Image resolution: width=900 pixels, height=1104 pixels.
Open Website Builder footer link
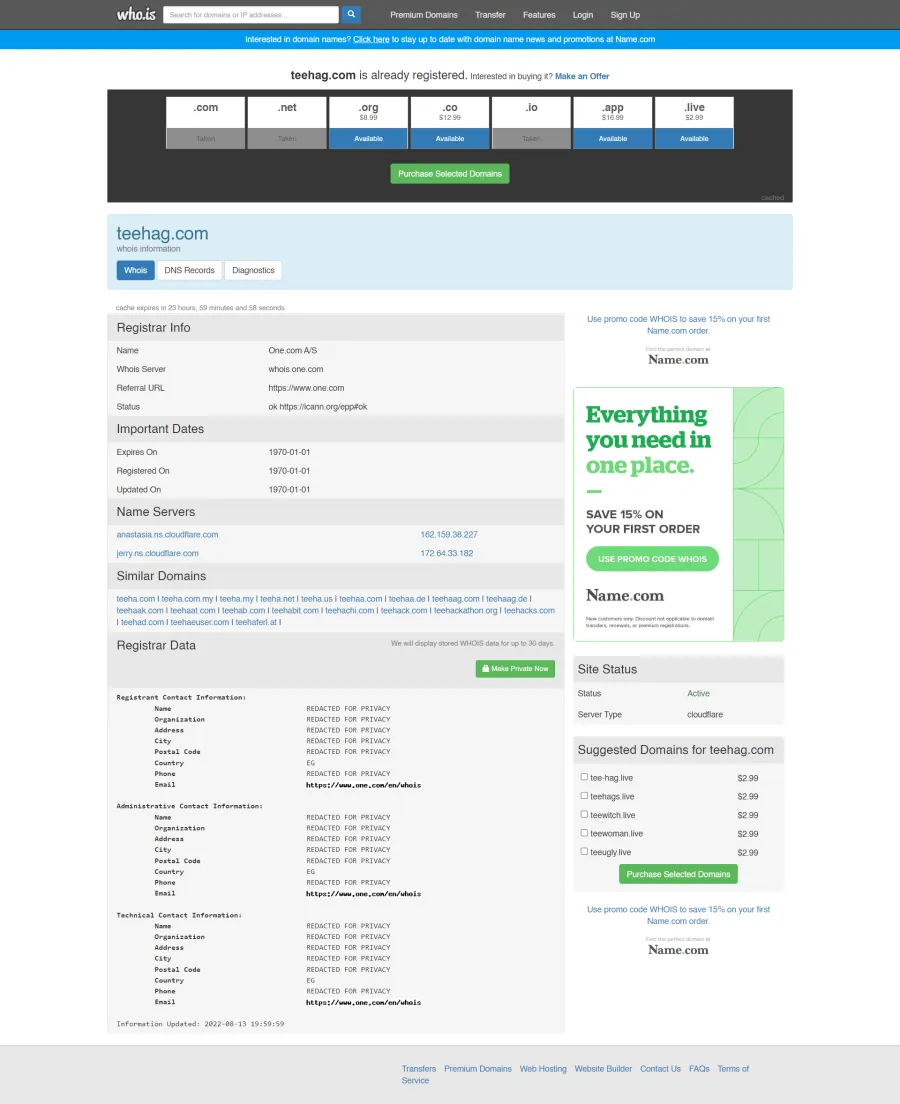pyautogui.click(x=604, y=1069)
